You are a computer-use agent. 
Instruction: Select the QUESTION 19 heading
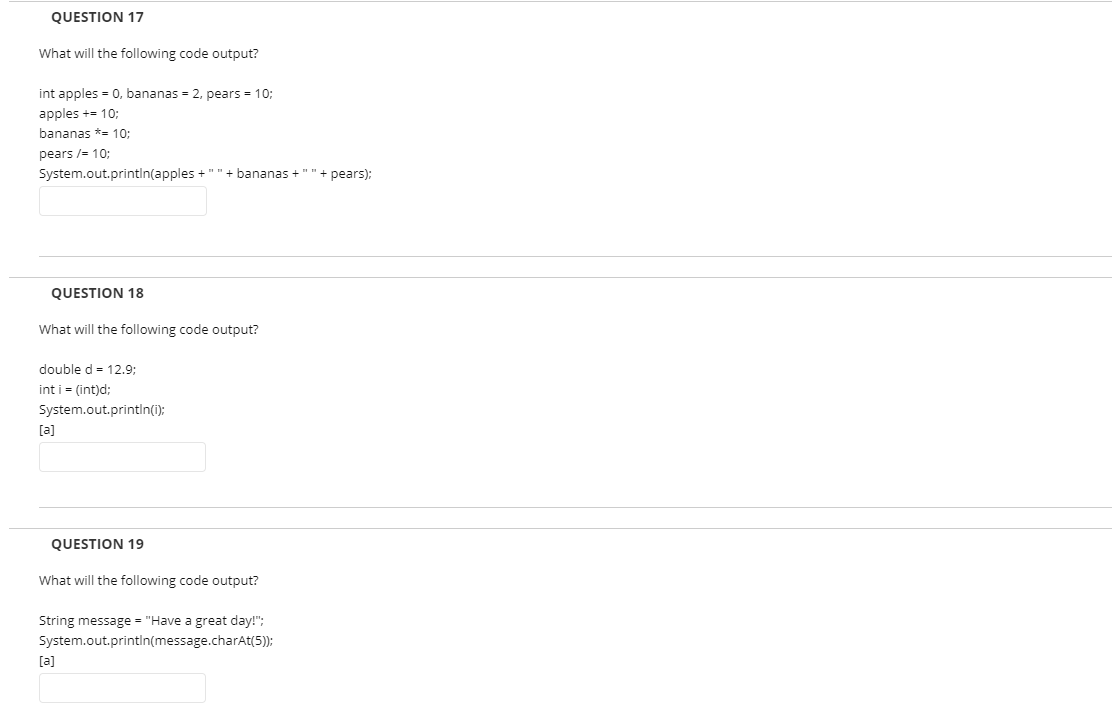tap(97, 544)
